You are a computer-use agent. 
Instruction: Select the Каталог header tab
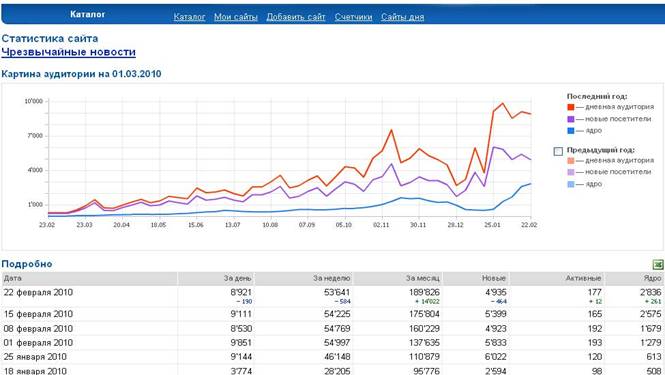(x=87, y=14)
